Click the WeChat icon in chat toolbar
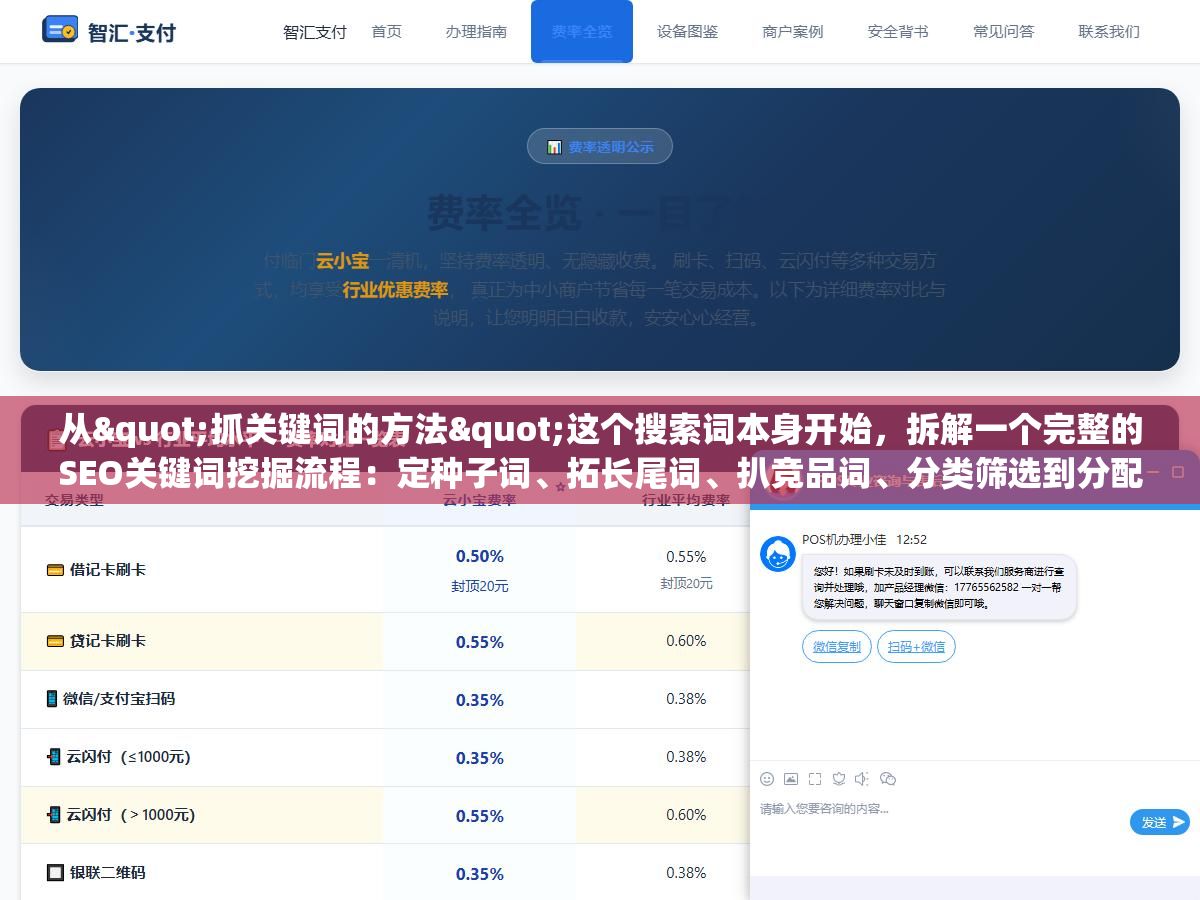This screenshot has width=1200, height=900. click(x=888, y=779)
